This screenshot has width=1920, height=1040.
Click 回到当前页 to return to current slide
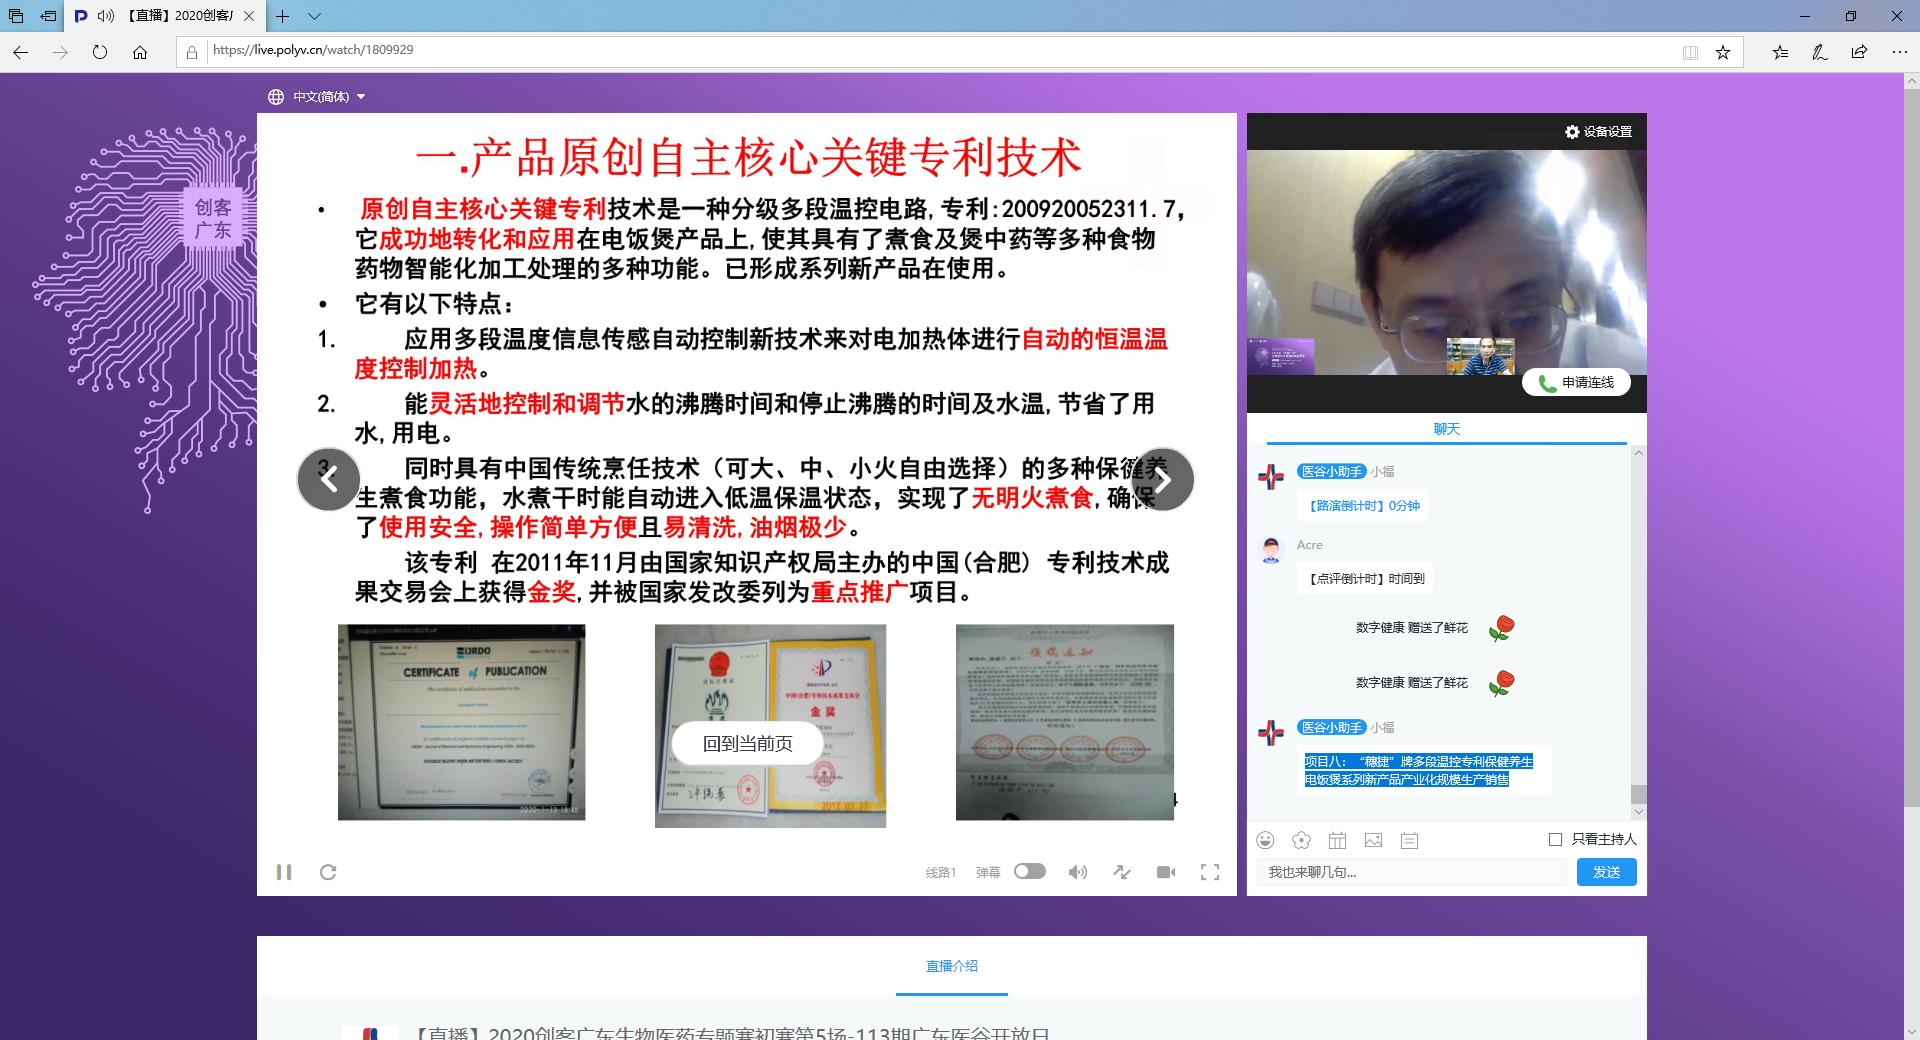coord(747,744)
